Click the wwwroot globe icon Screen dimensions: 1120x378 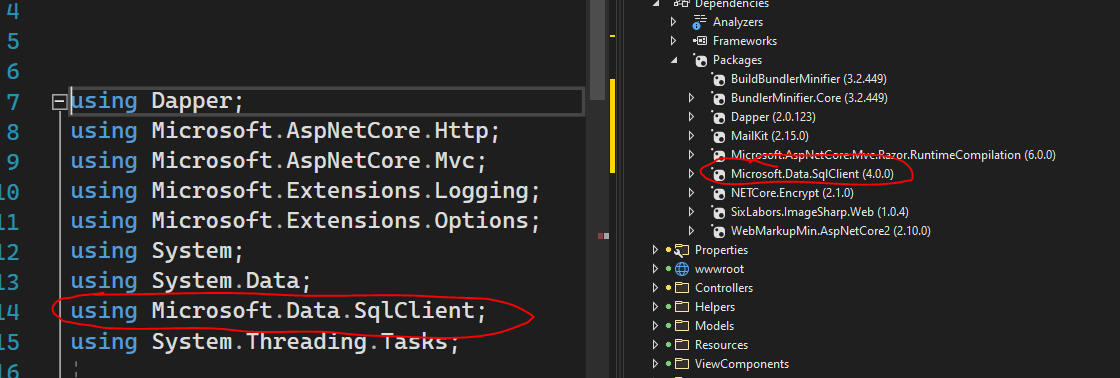pyautogui.click(x=682, y=269)
